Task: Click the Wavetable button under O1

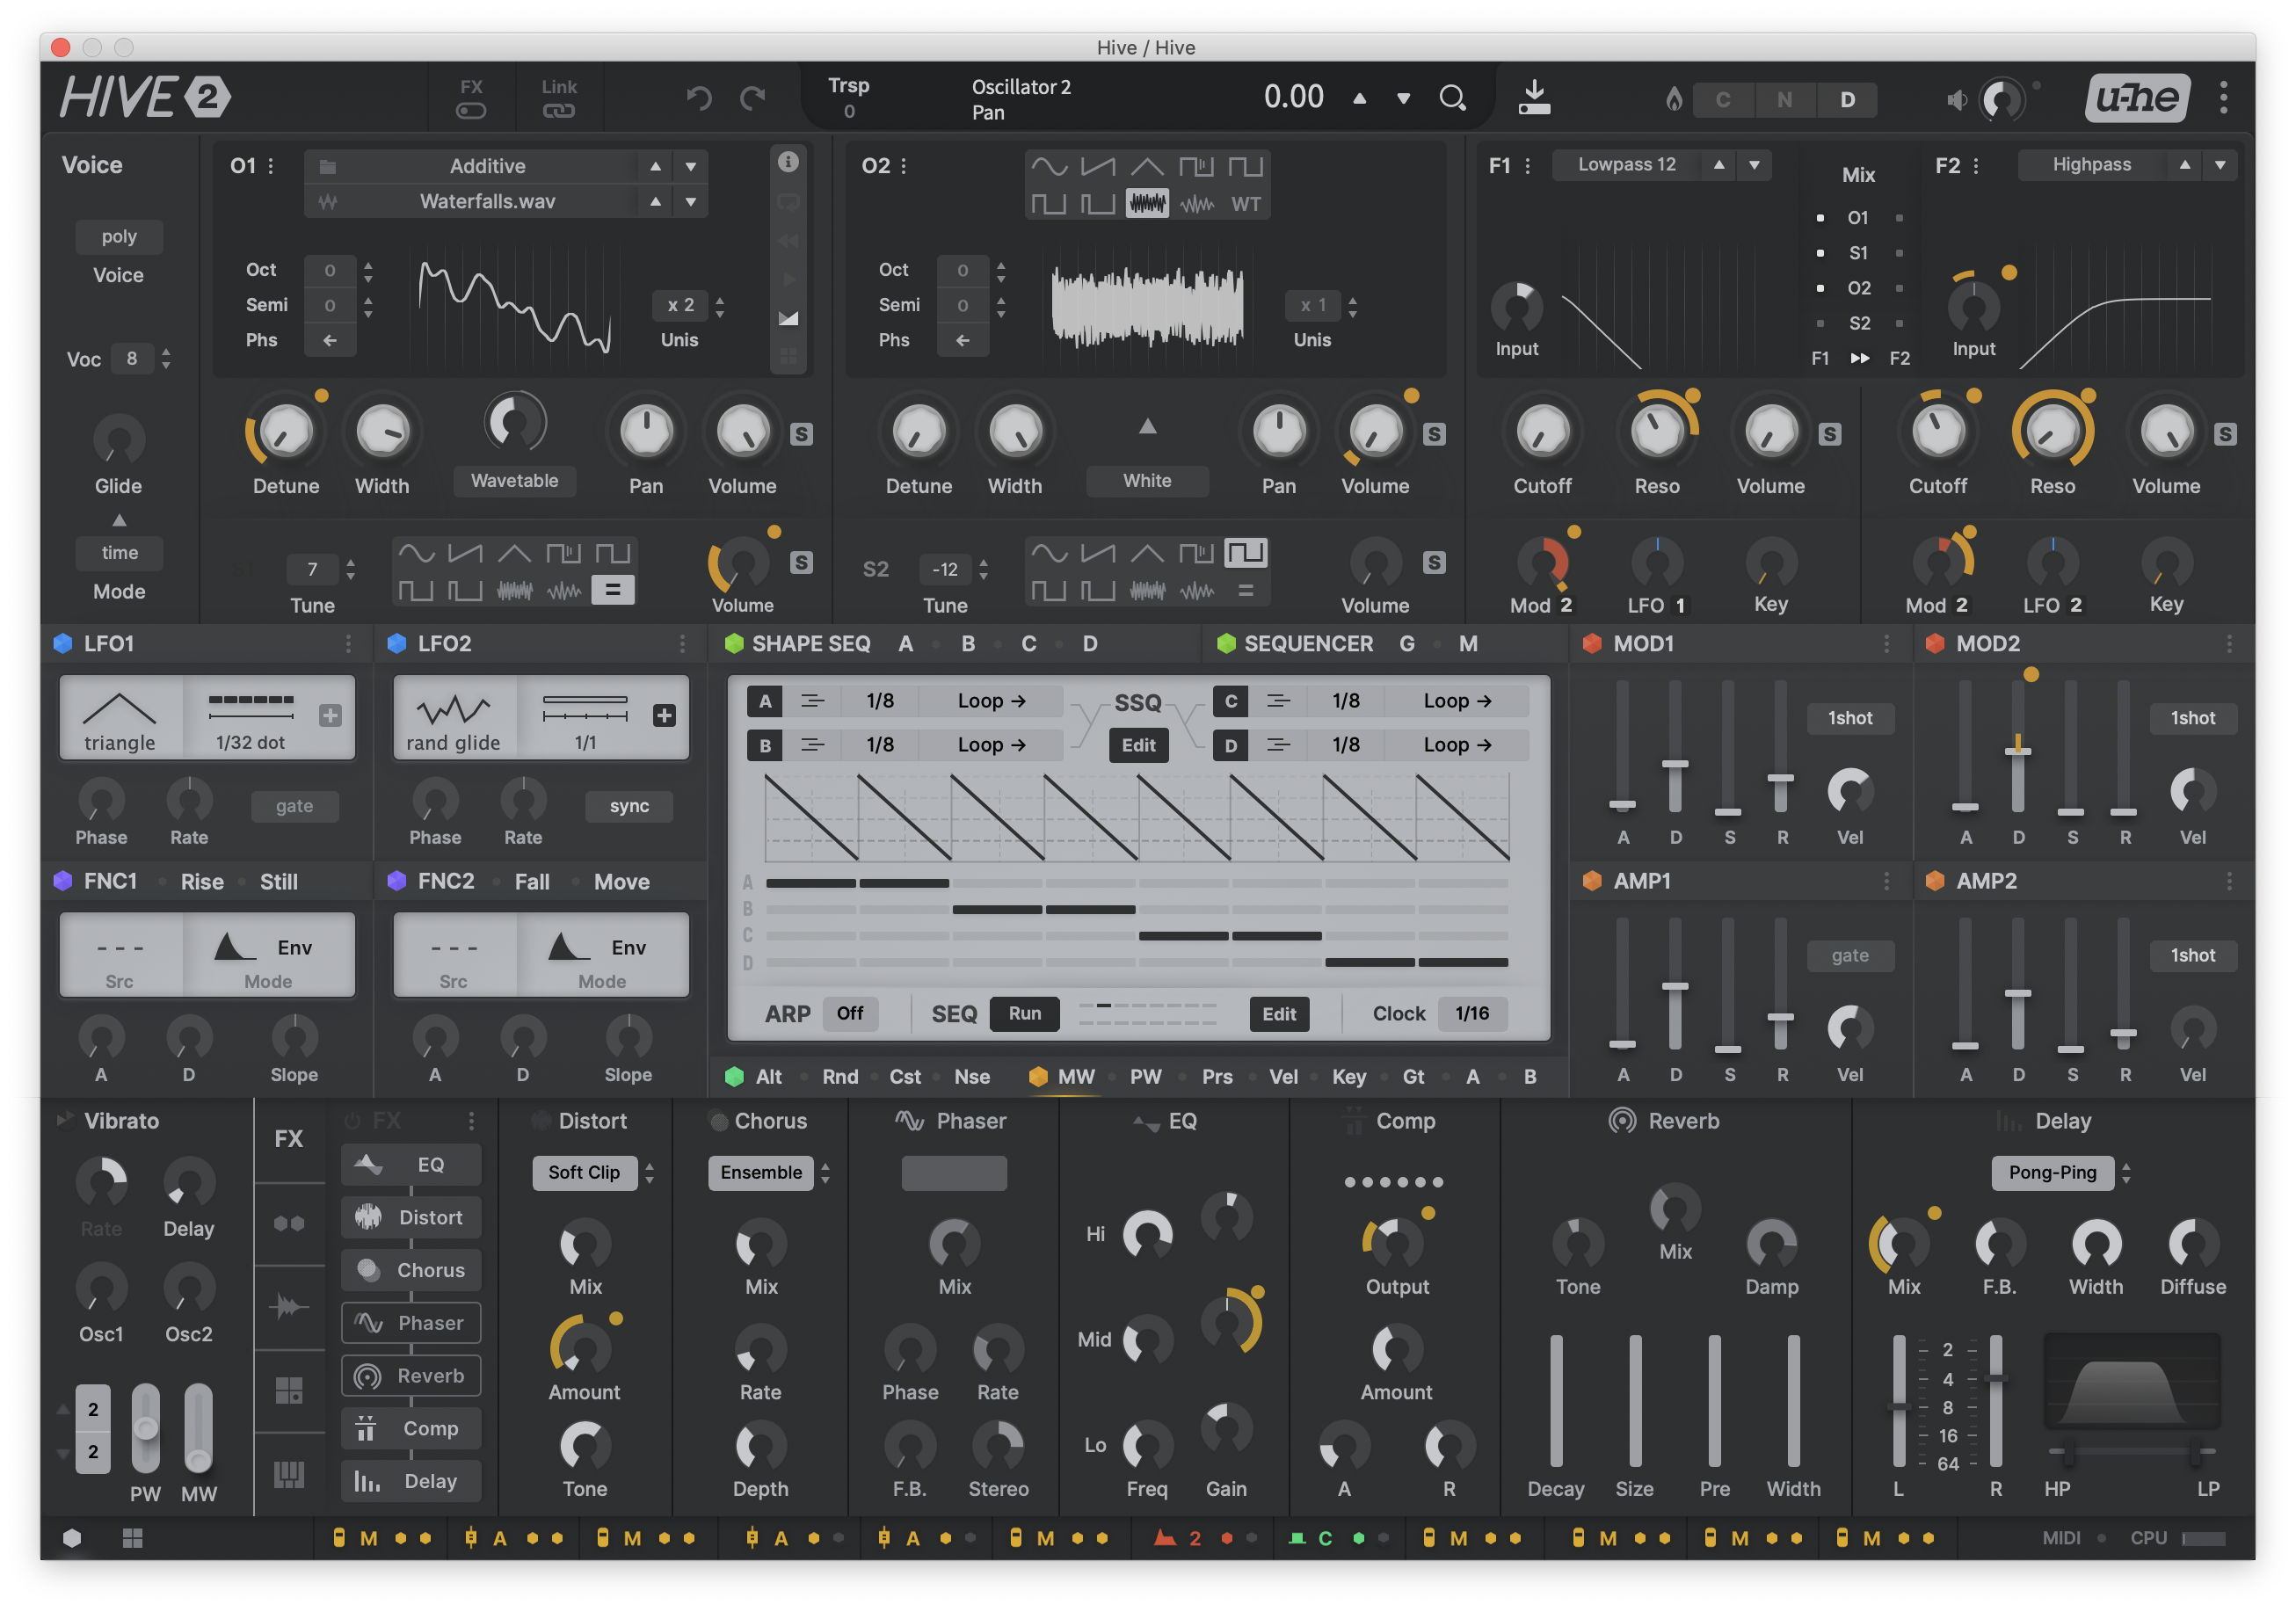Action: [x=514, y=481]
